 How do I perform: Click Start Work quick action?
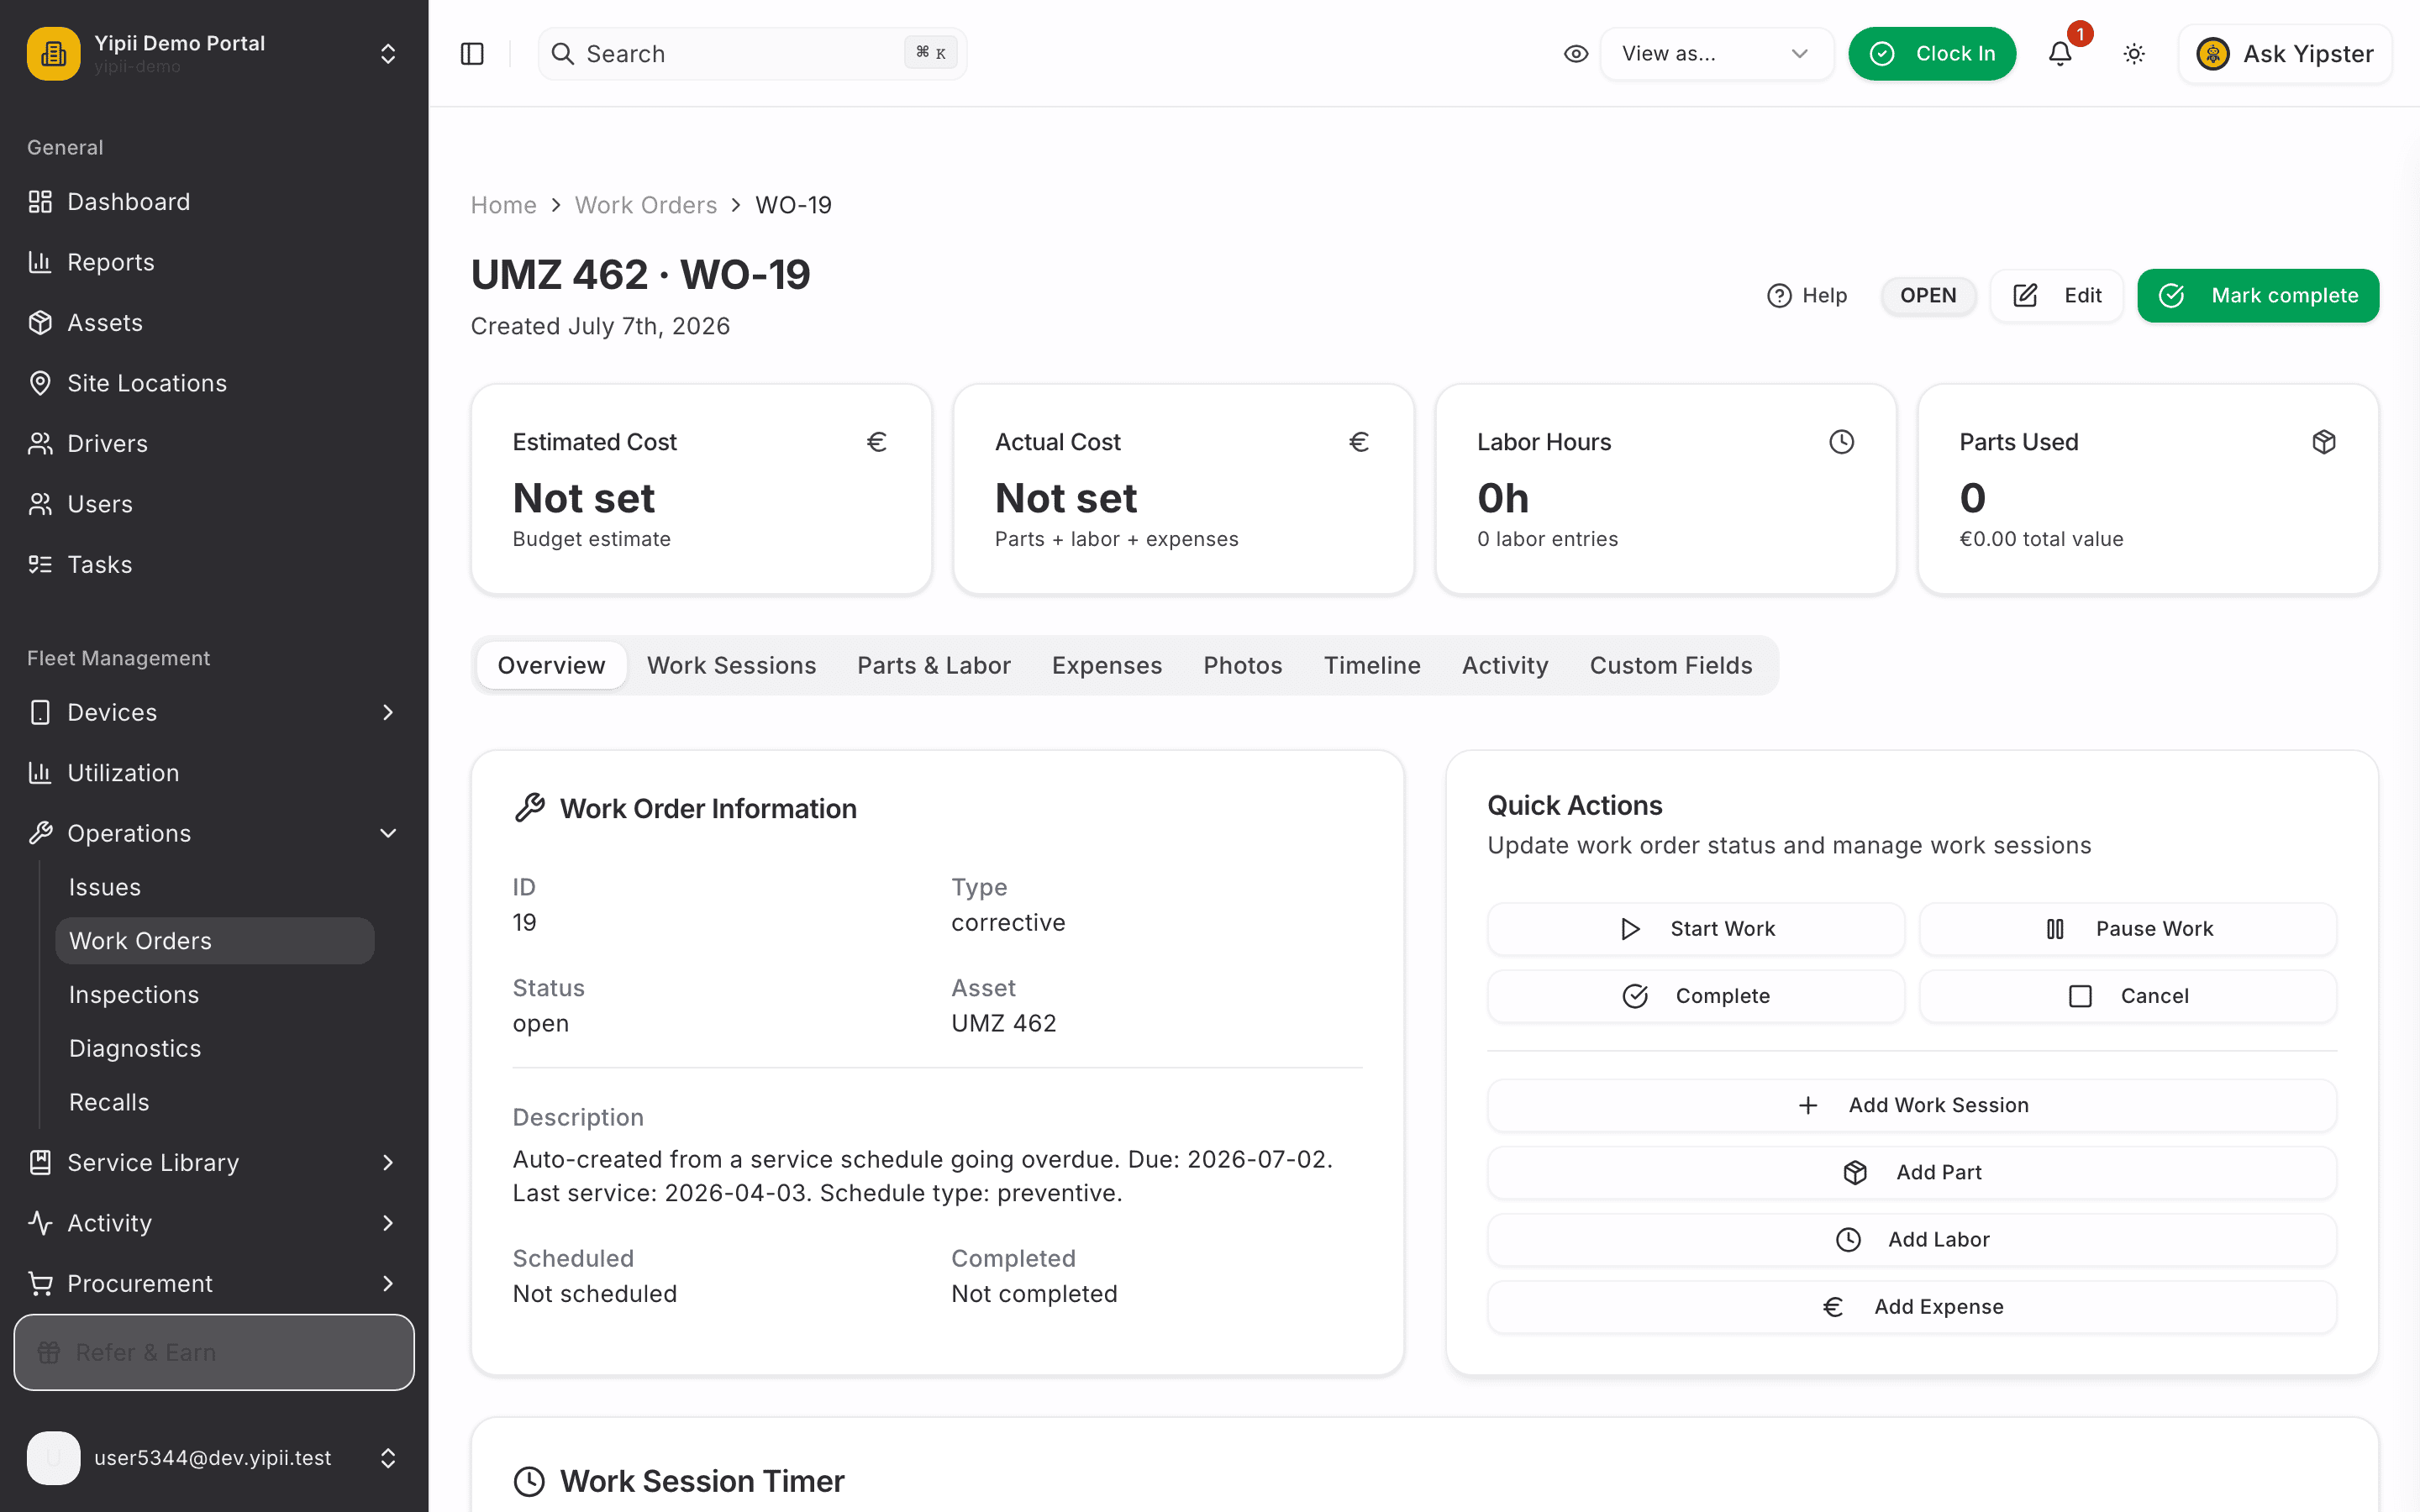[1696, 929]
